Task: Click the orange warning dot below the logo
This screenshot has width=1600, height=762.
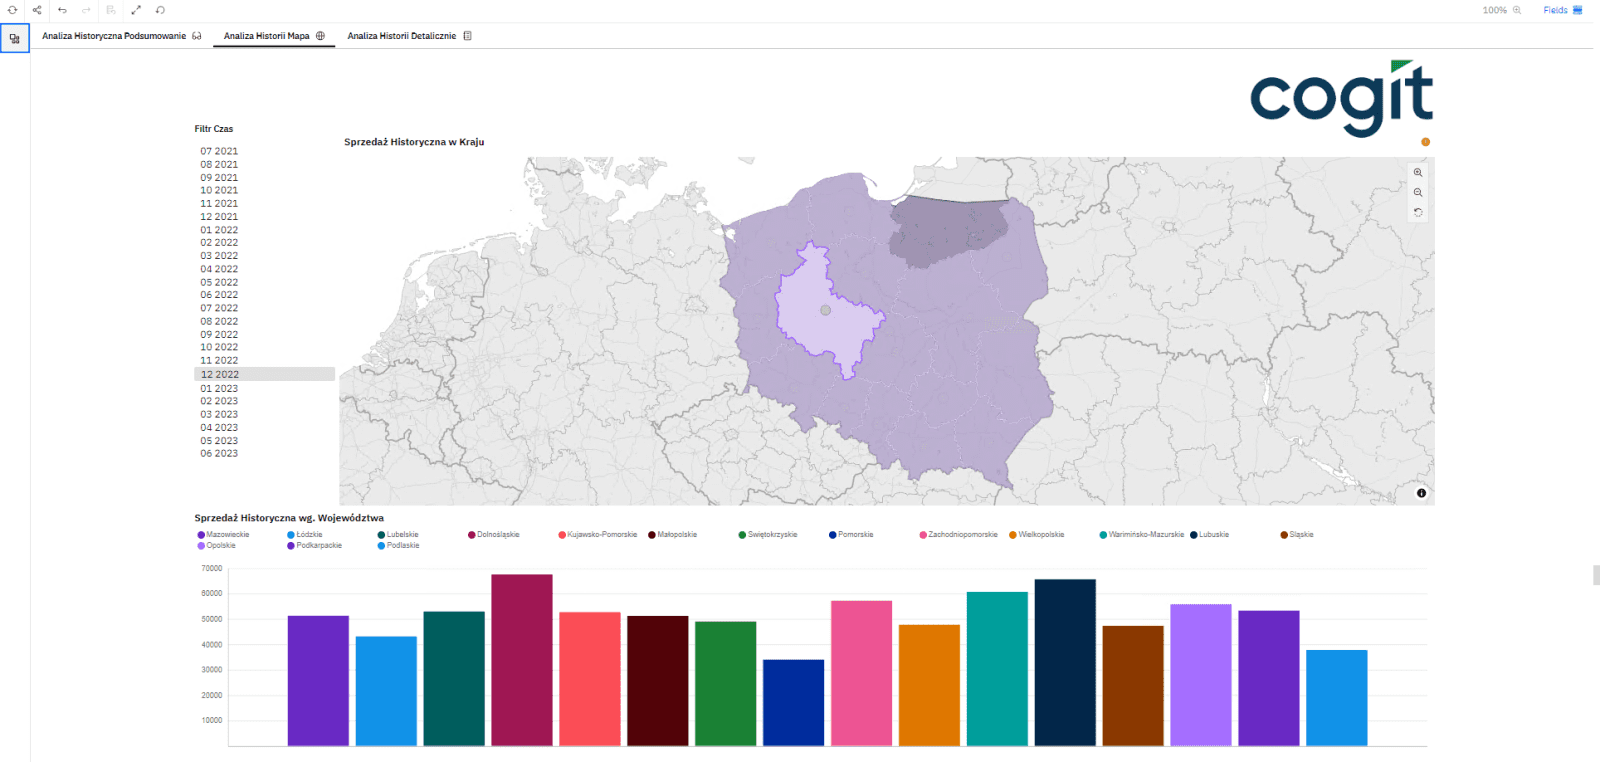Action: tap(1426, 142)
